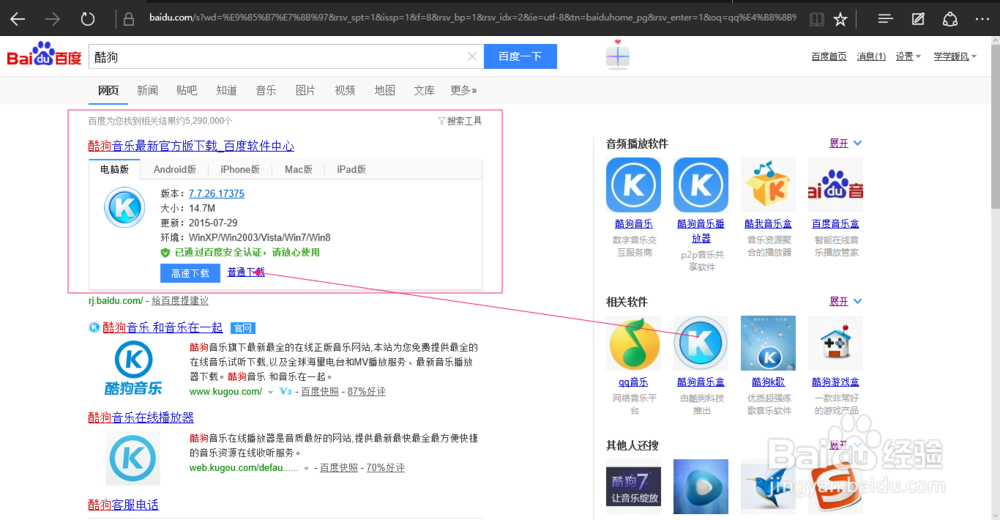The width and height of the screenshot is (1000, 520).
Task: Open the web note pen icon
Action: pos(918,19)
